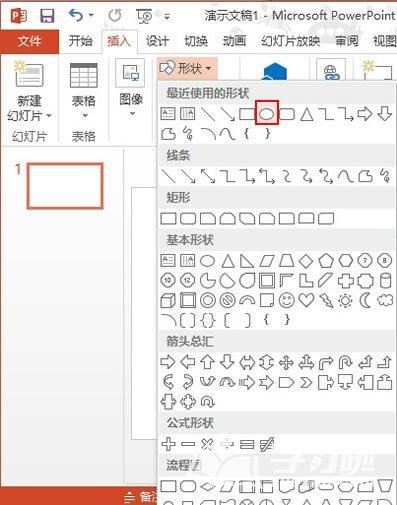
Task: Select the multiply sign equation shape
Action: pyautogui.click(x=207, y=444)
